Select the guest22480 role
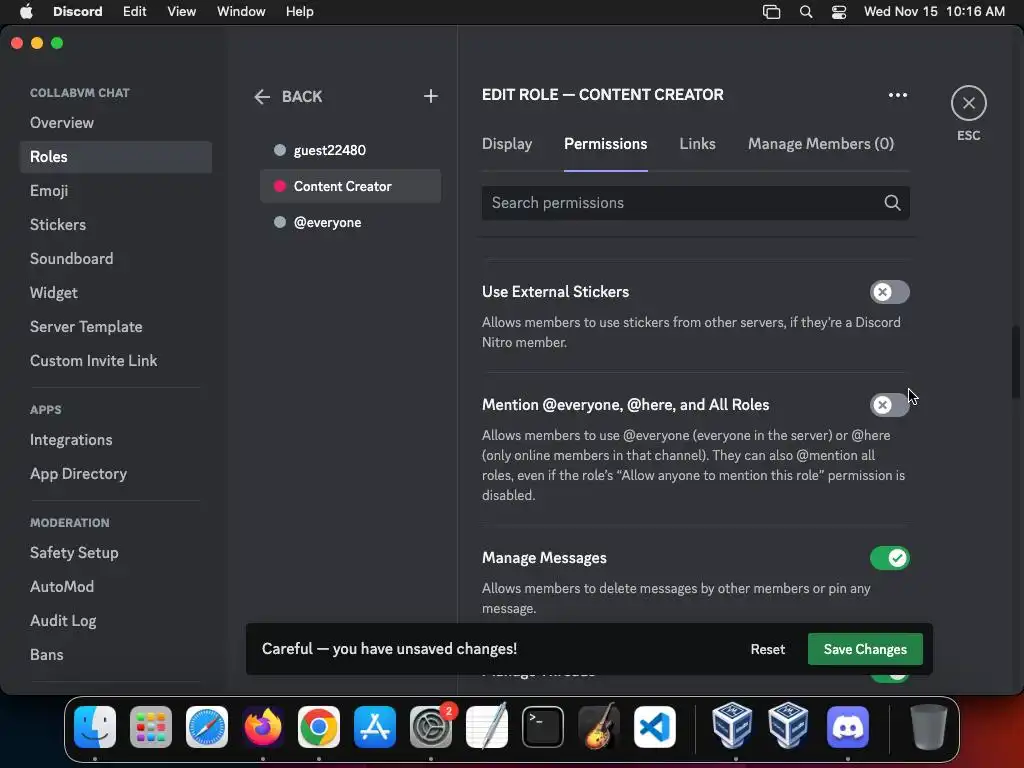 (x=350, y=150)
